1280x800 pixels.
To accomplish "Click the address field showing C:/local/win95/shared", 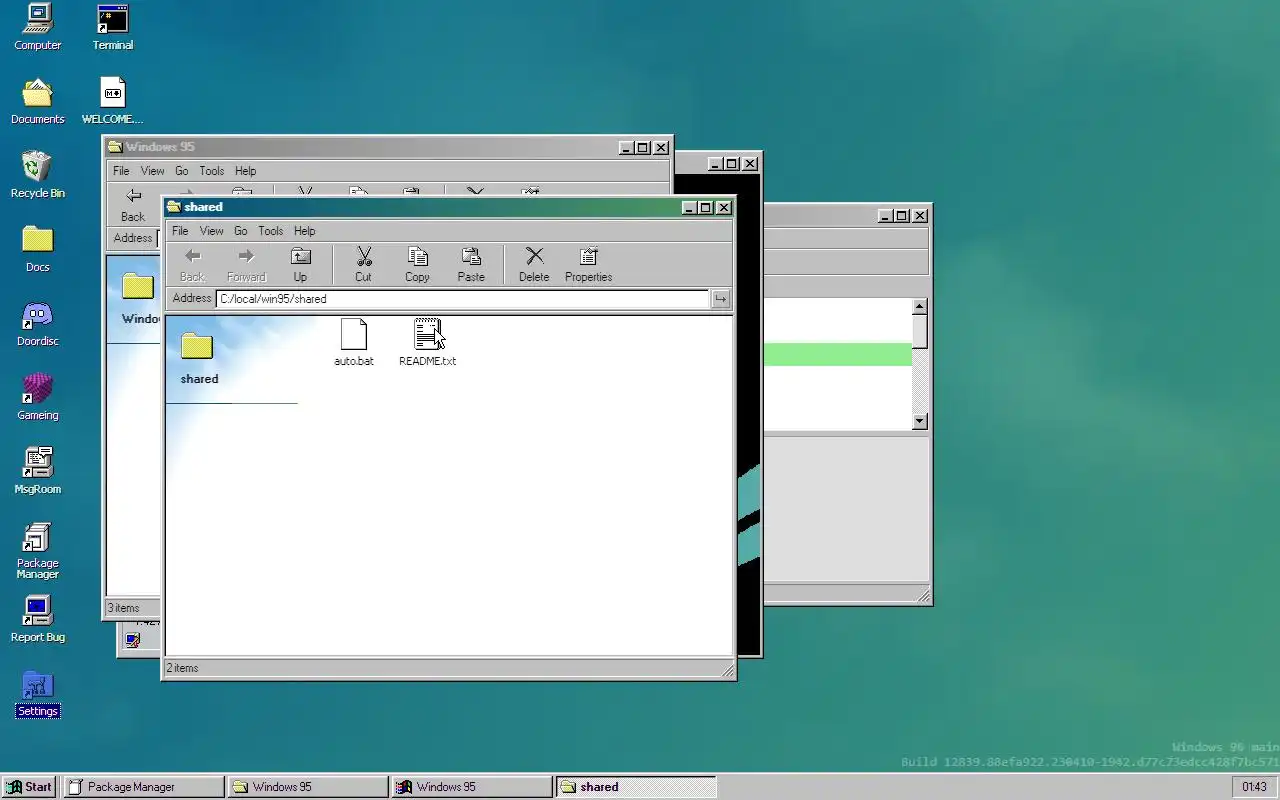I will click(x=462, y=299).
